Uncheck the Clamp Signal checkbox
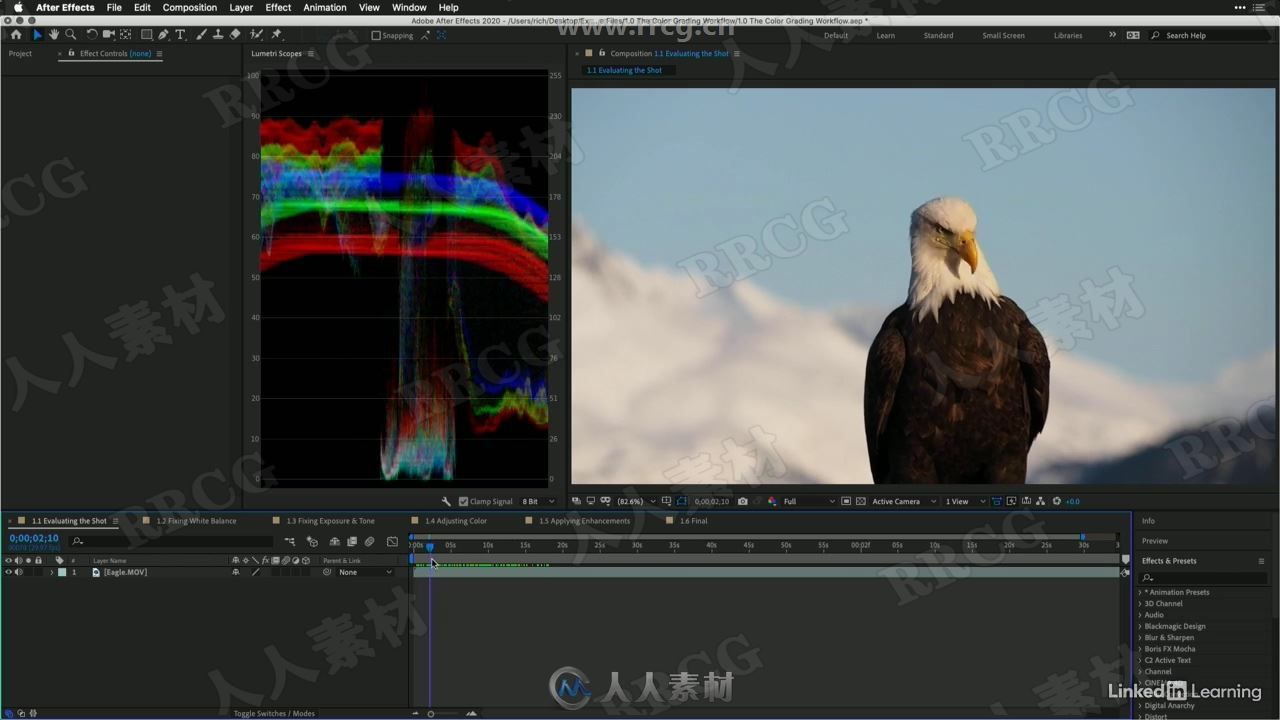The width and height of the screenshot is (1280, 720). [x=463, y=501]
